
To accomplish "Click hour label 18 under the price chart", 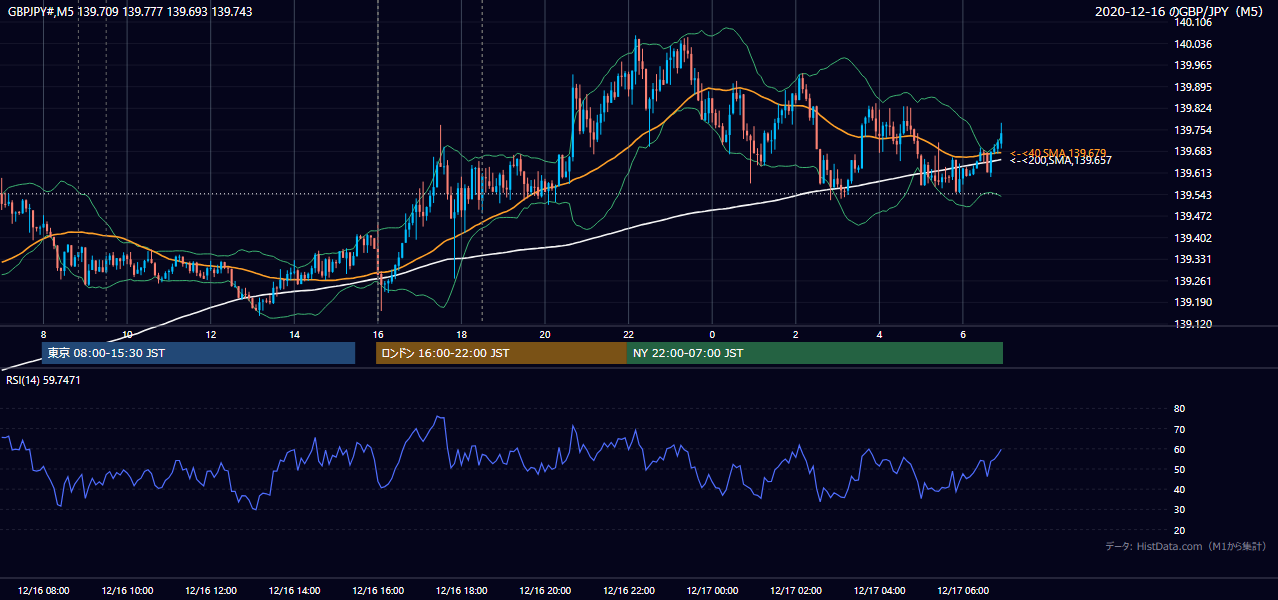I will click(x=461, y=334).
